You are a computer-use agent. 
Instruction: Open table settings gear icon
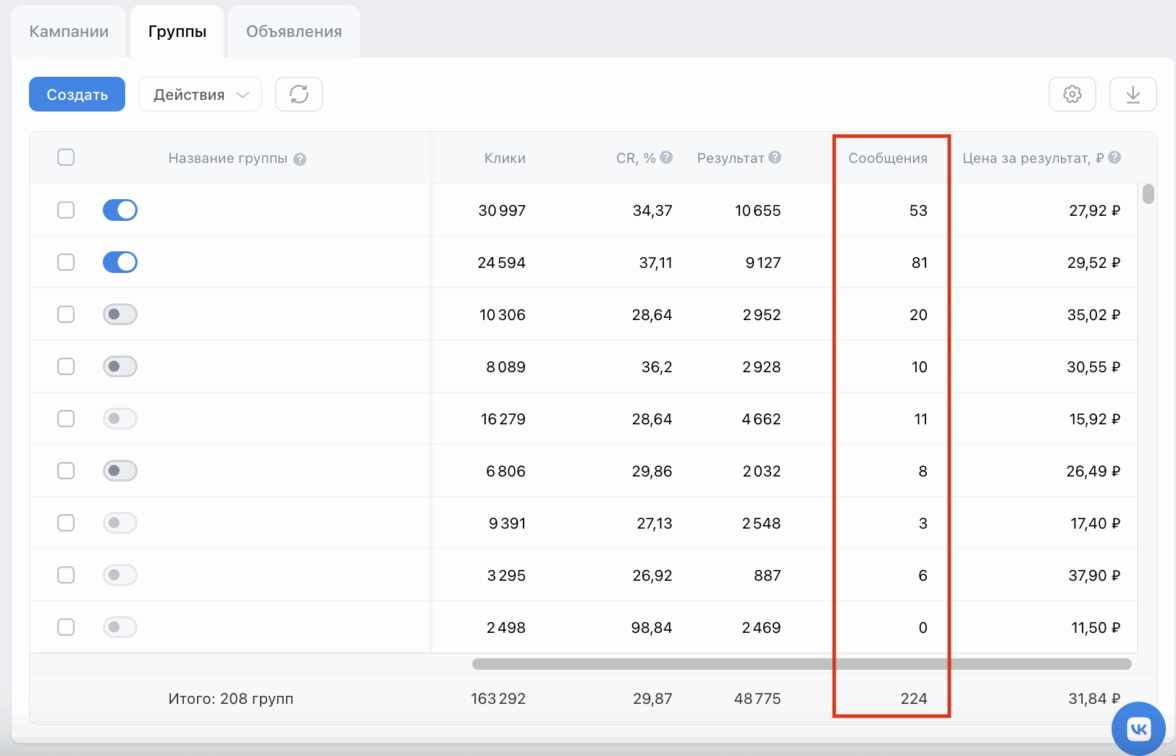pyautogui.click(x=1072, y=94)
